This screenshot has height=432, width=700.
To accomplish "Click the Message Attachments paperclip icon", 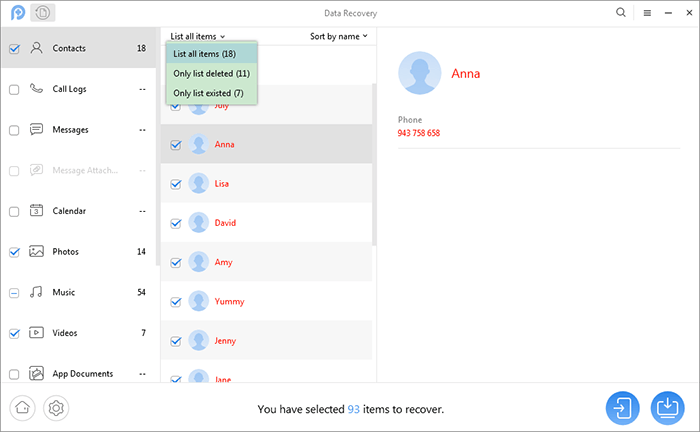I will tap(36, 170).
